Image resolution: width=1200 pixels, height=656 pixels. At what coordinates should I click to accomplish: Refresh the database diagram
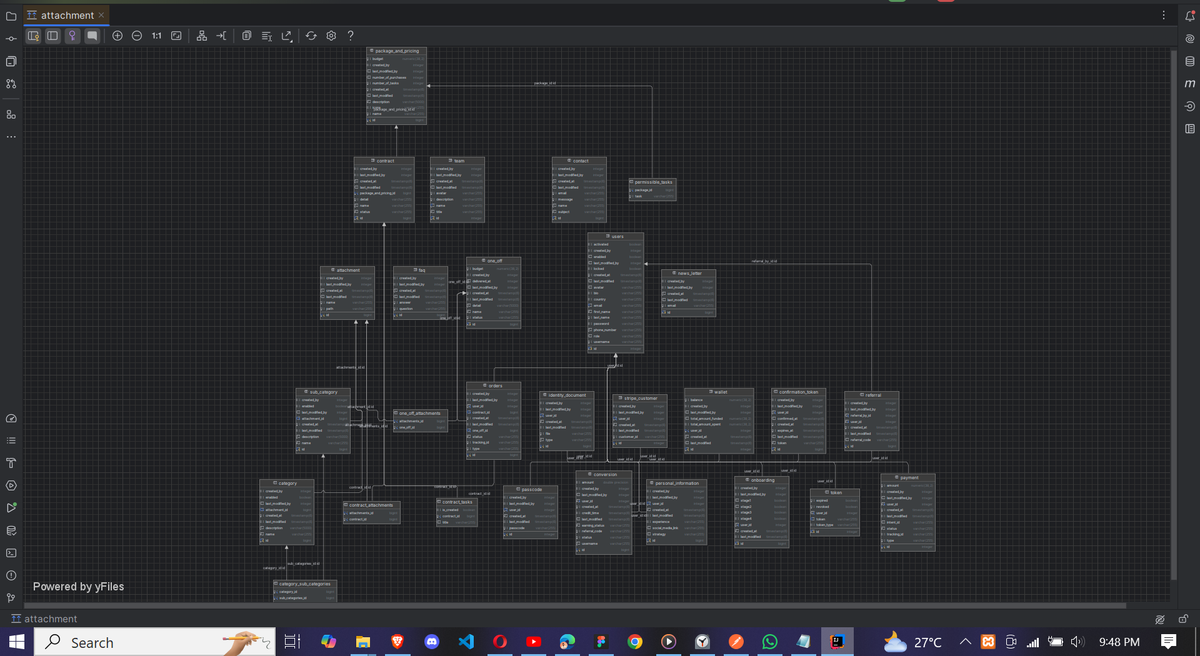(x=311, y=35)
